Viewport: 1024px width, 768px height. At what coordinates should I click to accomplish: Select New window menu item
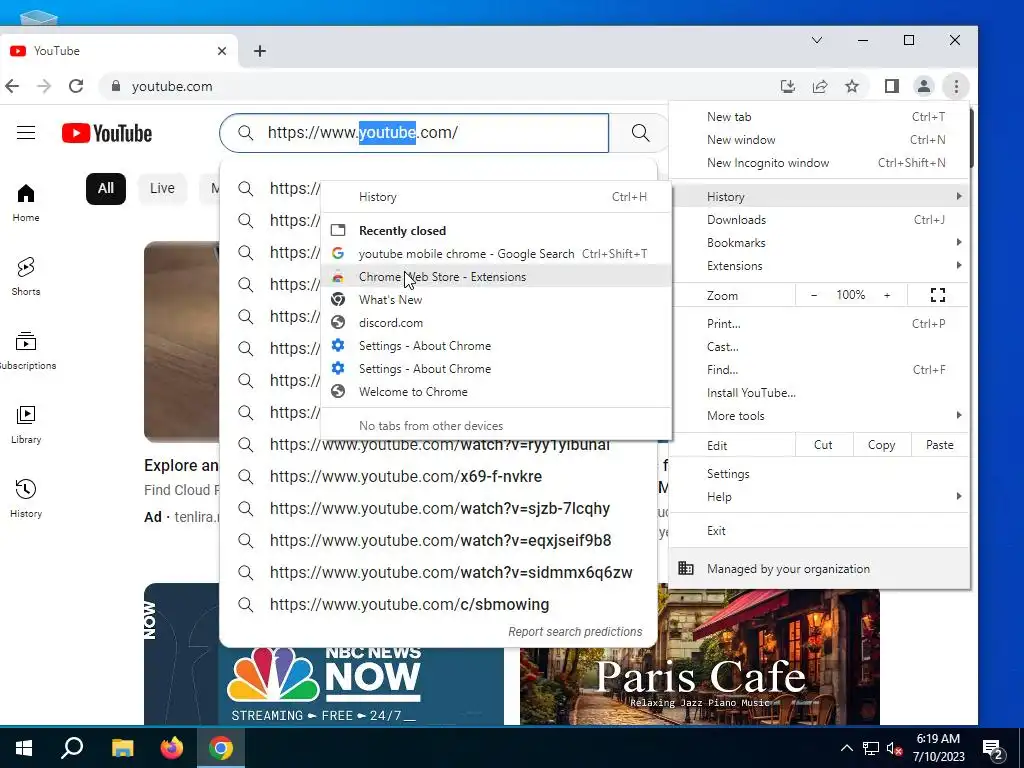[x=820, y=139]
